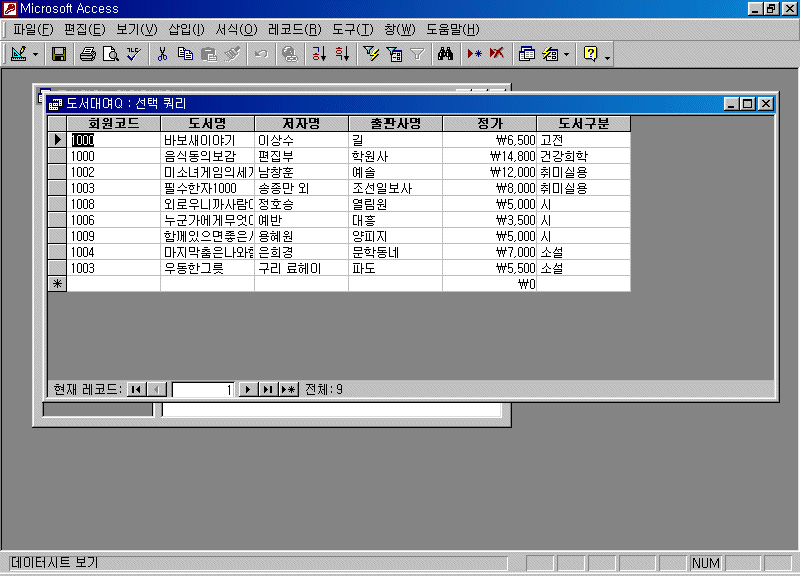Open the 도움말(H) menu

pyautogui.click(x=453, y=30)
